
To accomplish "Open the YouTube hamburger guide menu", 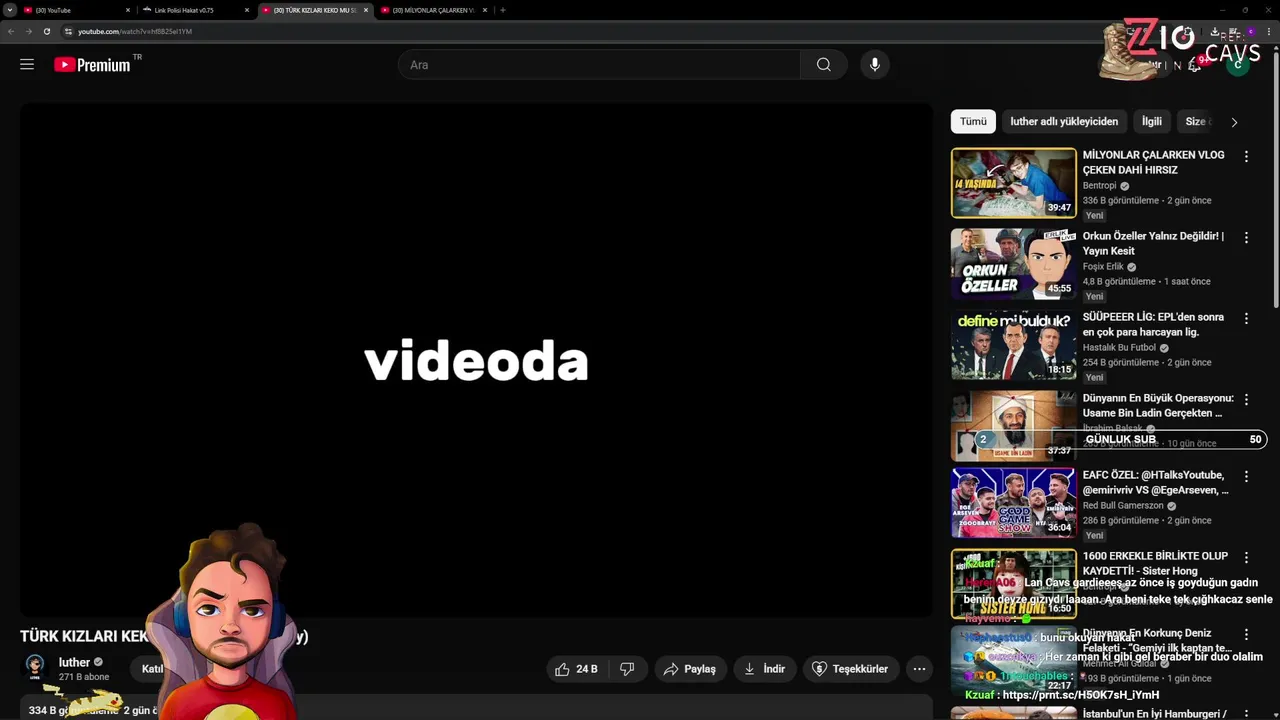I will [27, 64].
